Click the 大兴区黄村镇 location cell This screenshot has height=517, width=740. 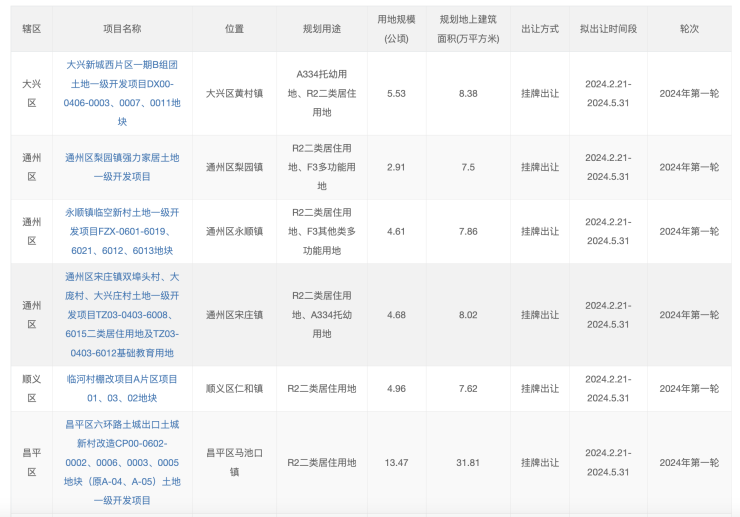point(234,93)
